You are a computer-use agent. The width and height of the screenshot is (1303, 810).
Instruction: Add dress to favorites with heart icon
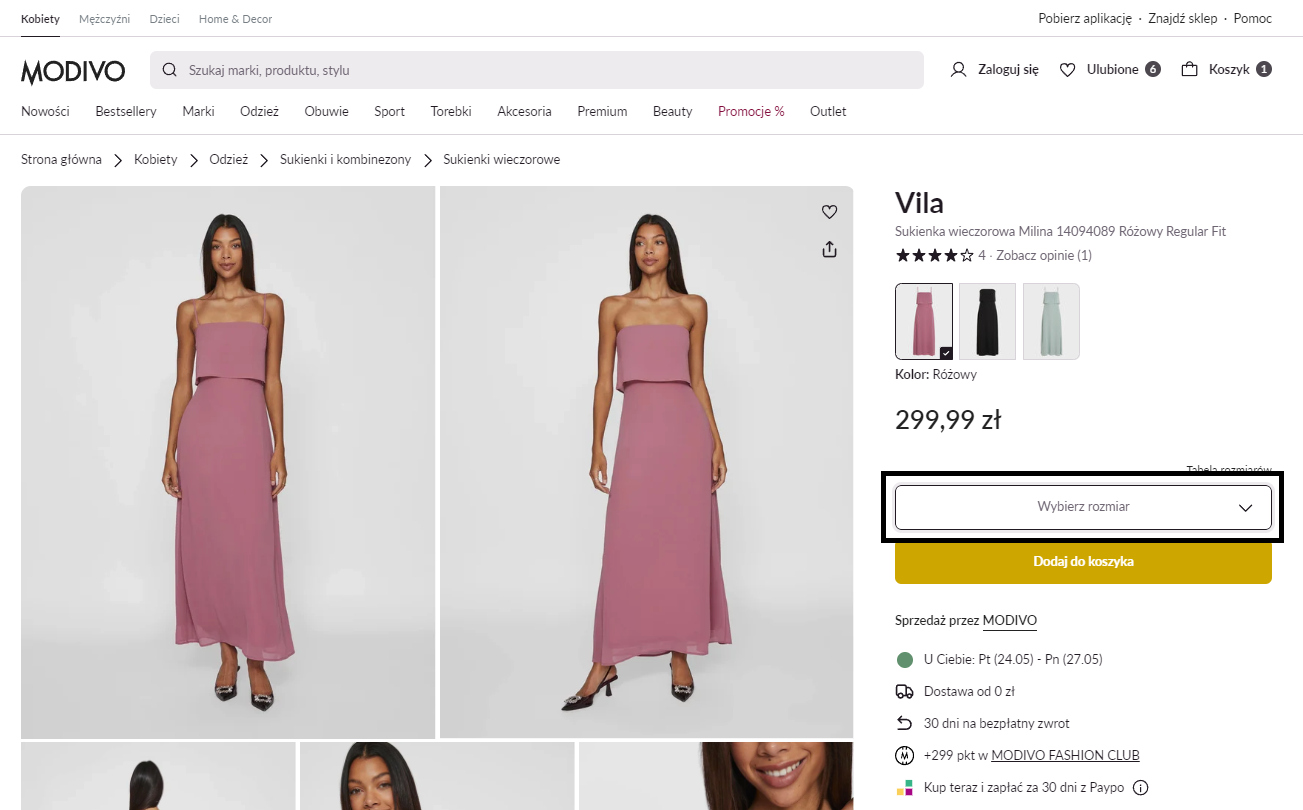tap(829, 212)
